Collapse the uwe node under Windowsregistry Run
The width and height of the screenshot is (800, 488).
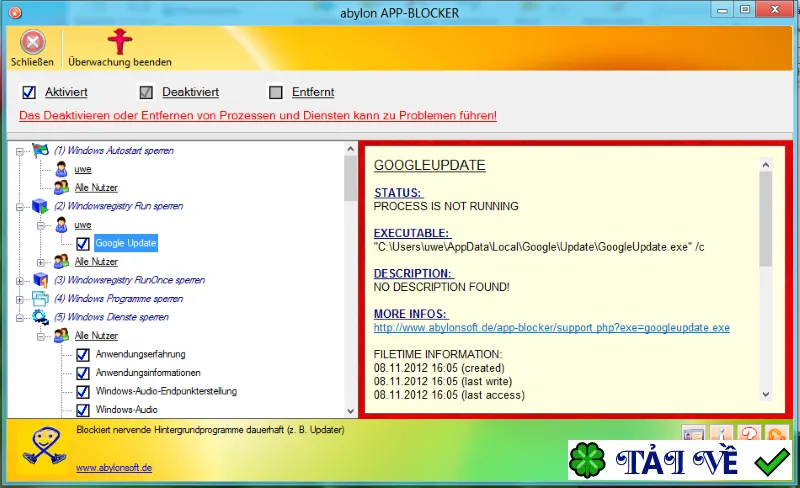(x=41, y=226)
